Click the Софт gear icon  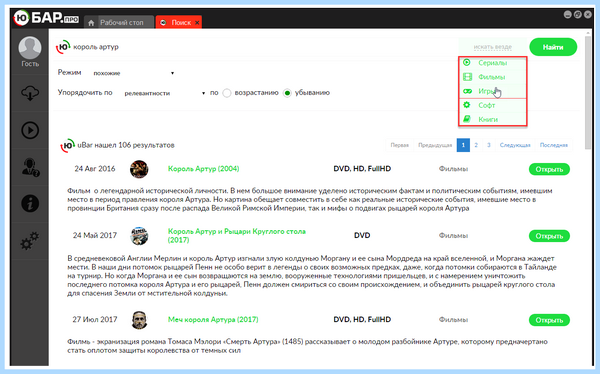(x=466, y=105)
